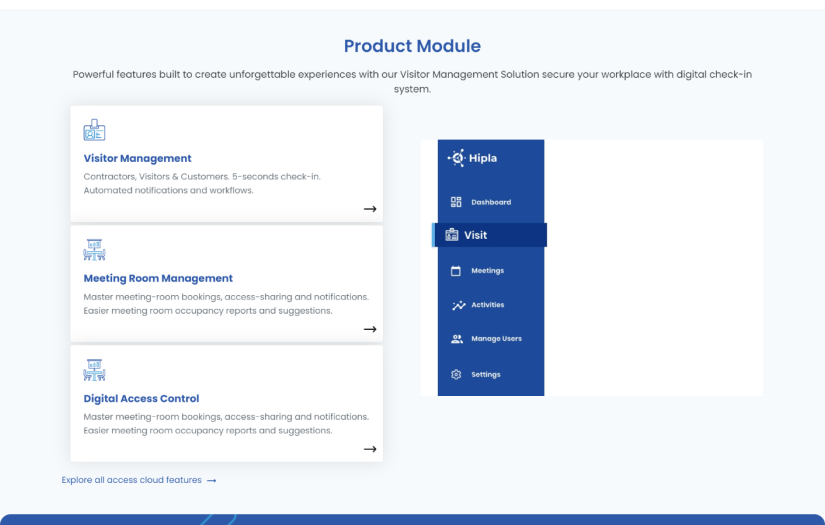Click the Visit badge icon in sidebar

click(452, 235)
